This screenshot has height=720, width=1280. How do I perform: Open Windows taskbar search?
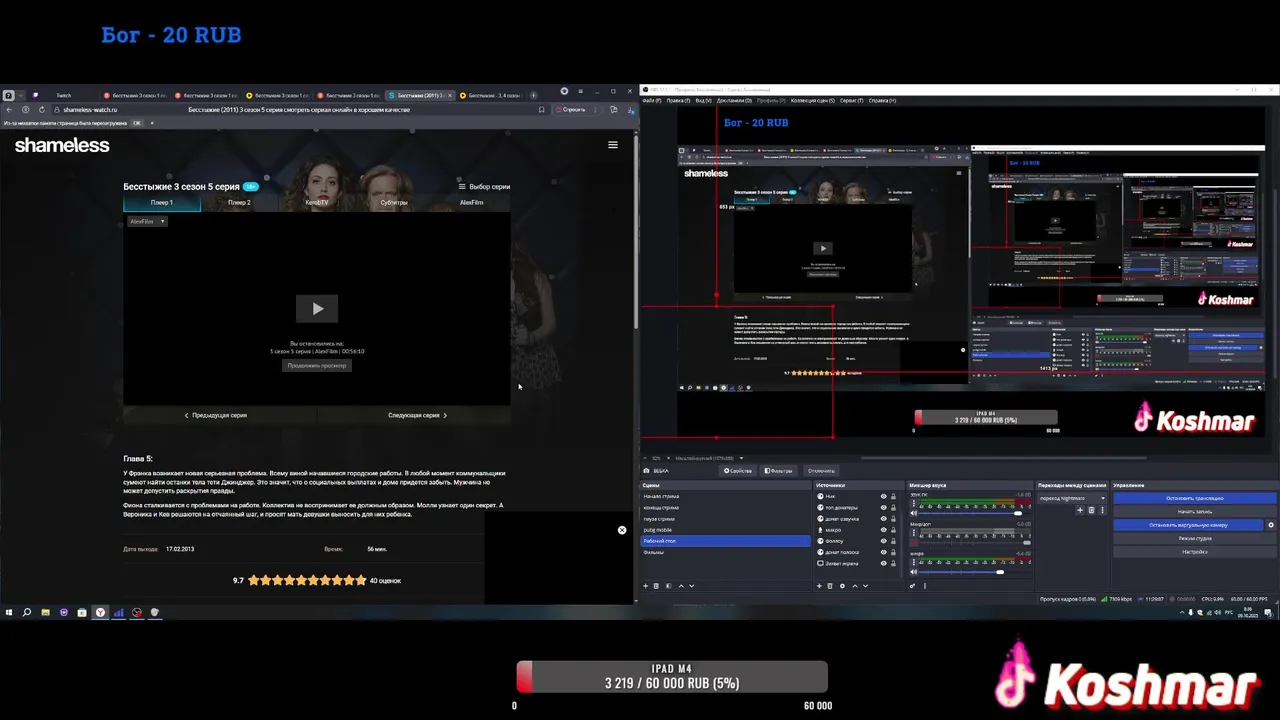pyautogui.click(x=27, y=612)
